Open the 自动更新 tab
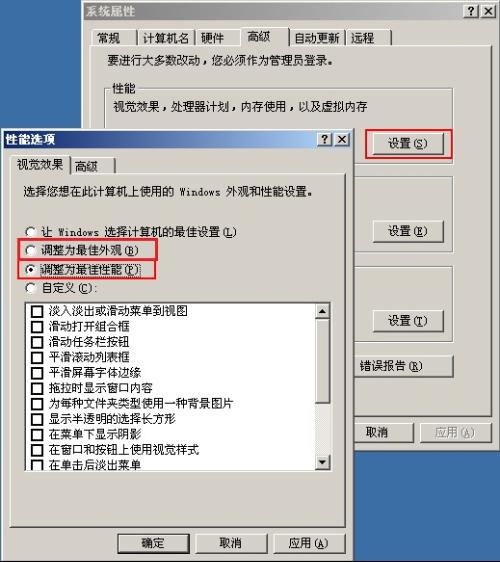Viewport: 500px width, 562px height. point(317,38)
